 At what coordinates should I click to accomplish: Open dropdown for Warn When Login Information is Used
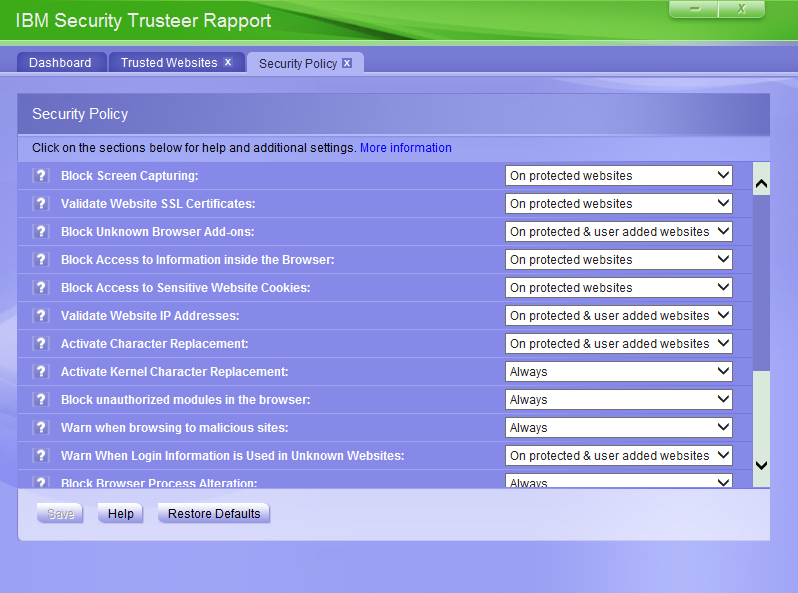tap(619, 456)
